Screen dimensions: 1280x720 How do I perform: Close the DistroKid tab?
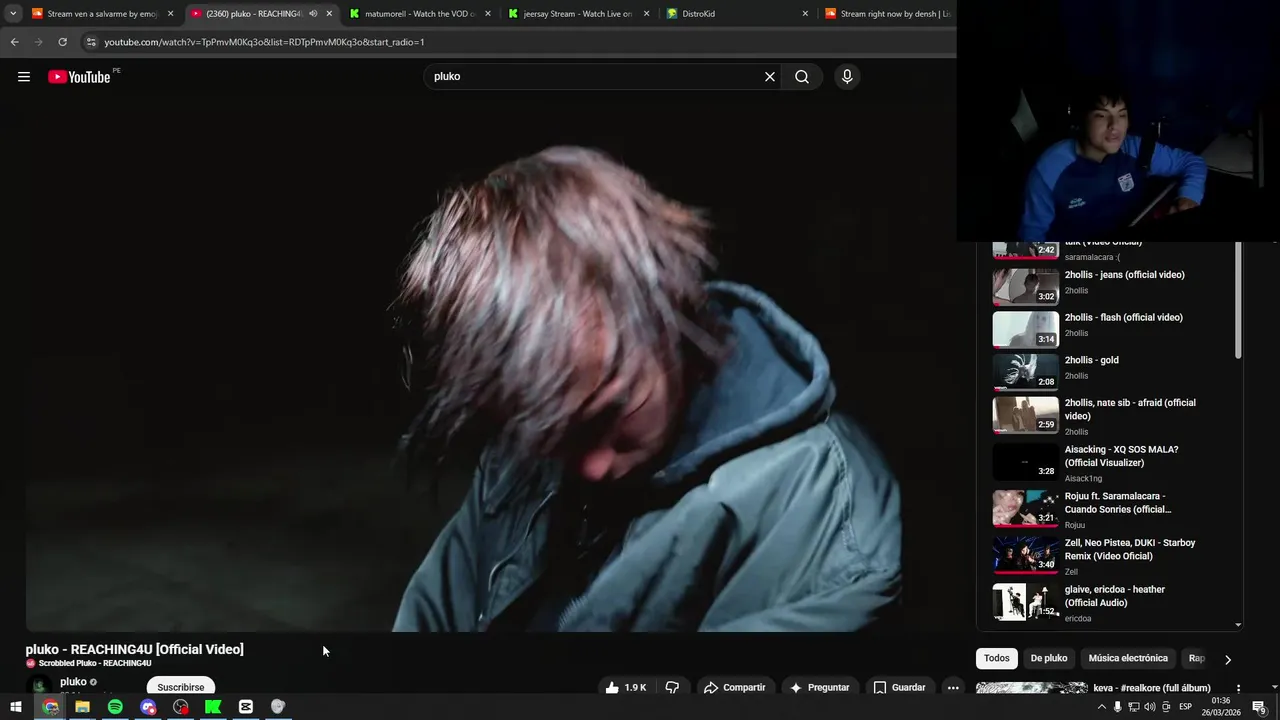tap(805, 14)
